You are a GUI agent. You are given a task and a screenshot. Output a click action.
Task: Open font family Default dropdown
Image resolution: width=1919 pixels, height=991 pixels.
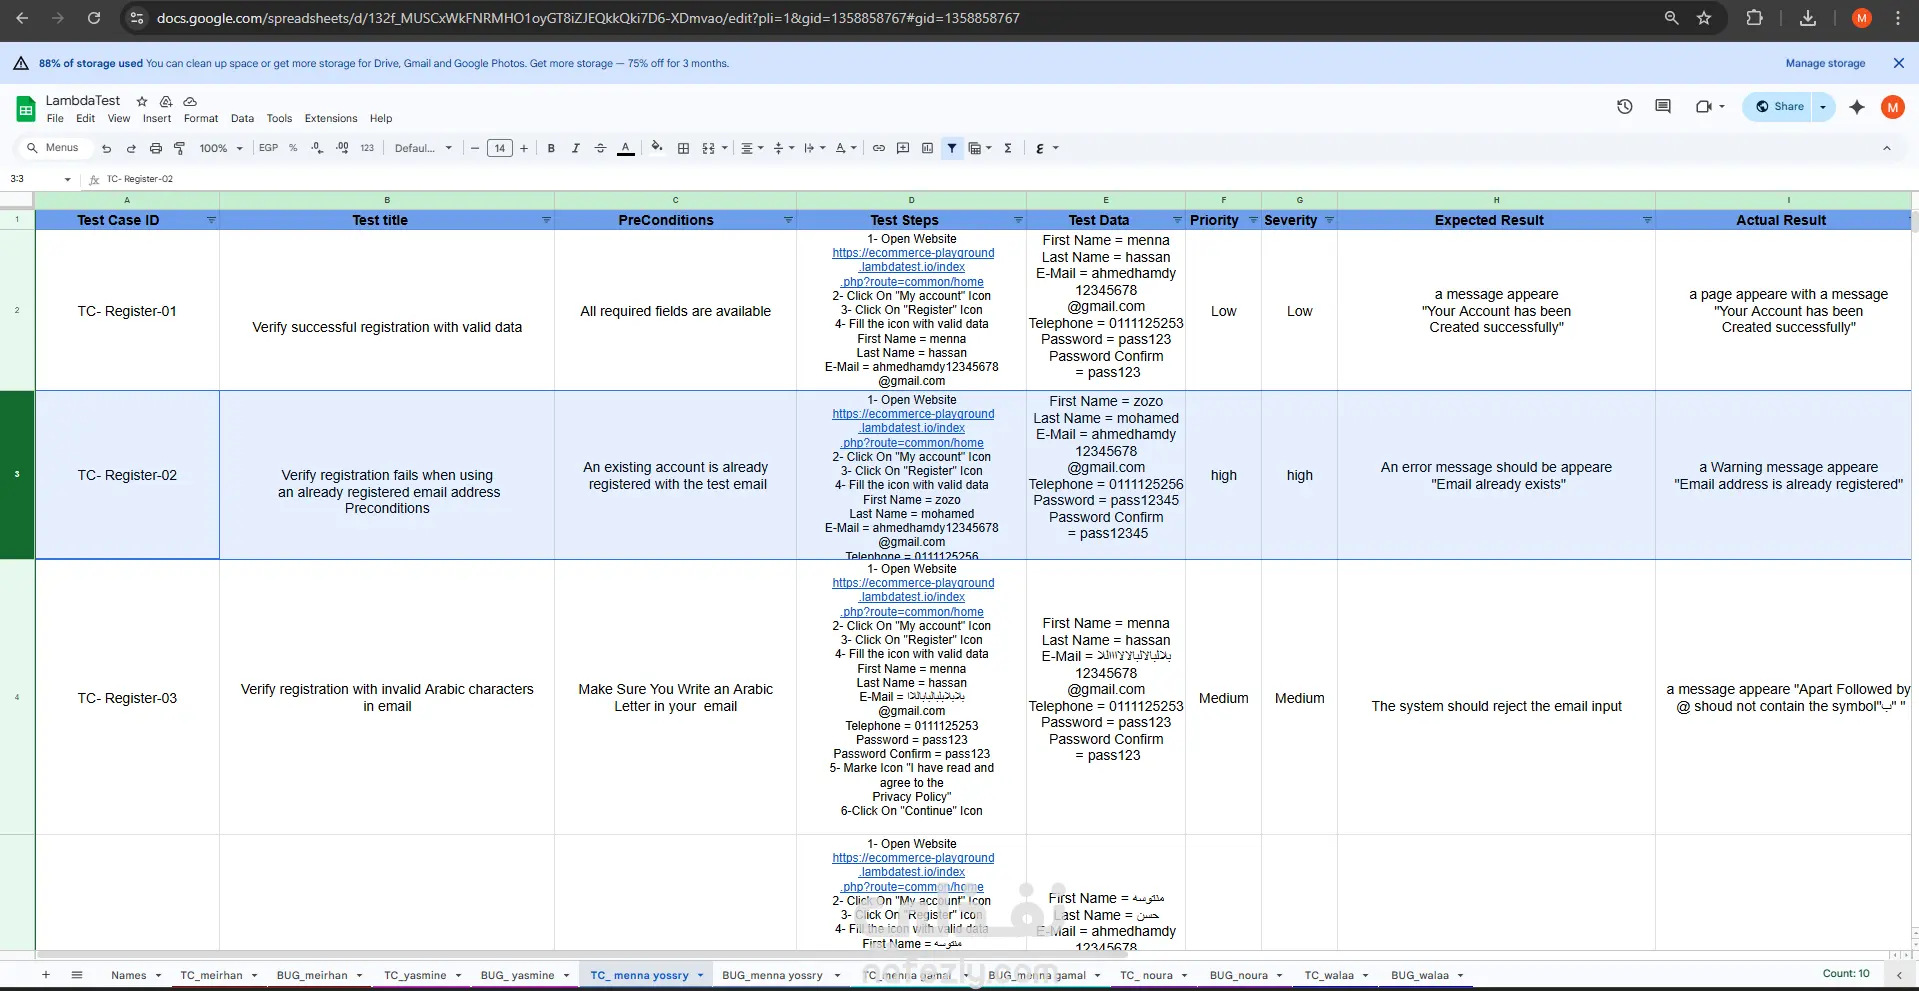[x=423, y=148]
